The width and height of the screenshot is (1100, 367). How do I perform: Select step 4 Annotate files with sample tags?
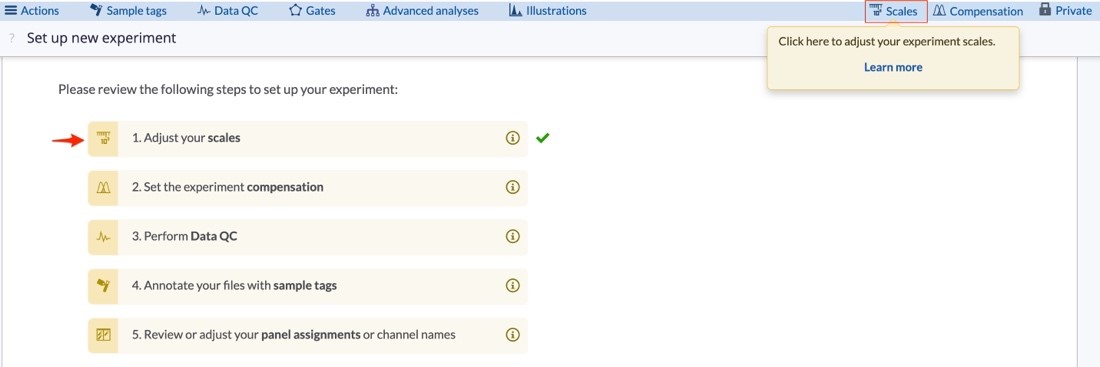pyautogui.click(x=307, y=286)
